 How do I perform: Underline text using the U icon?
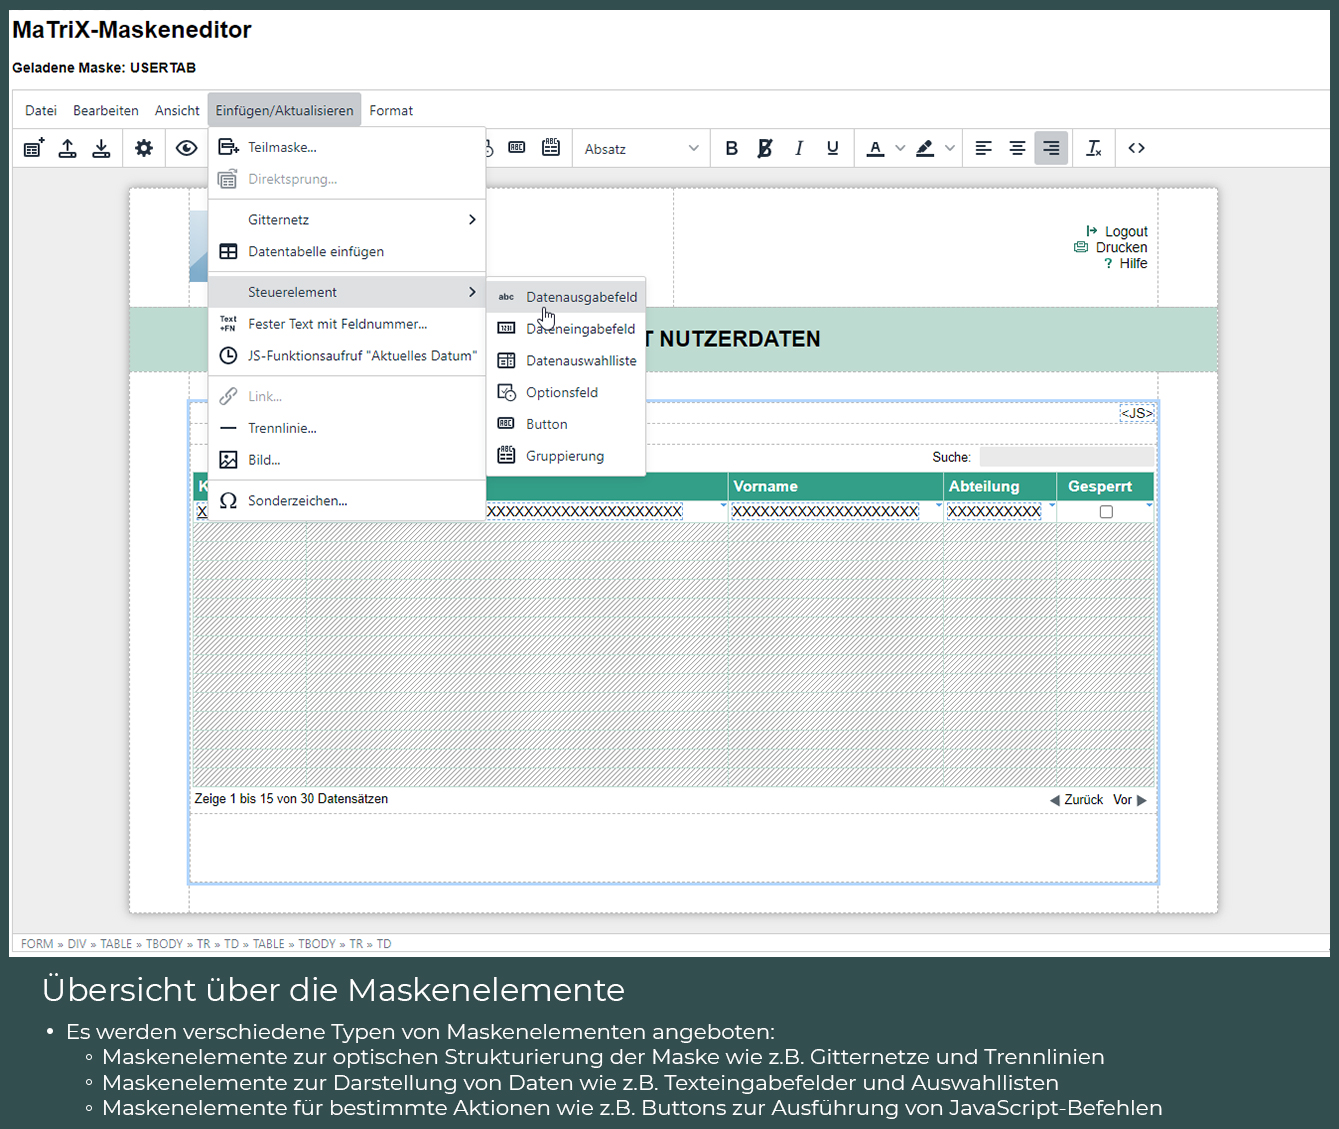(832, 148)
